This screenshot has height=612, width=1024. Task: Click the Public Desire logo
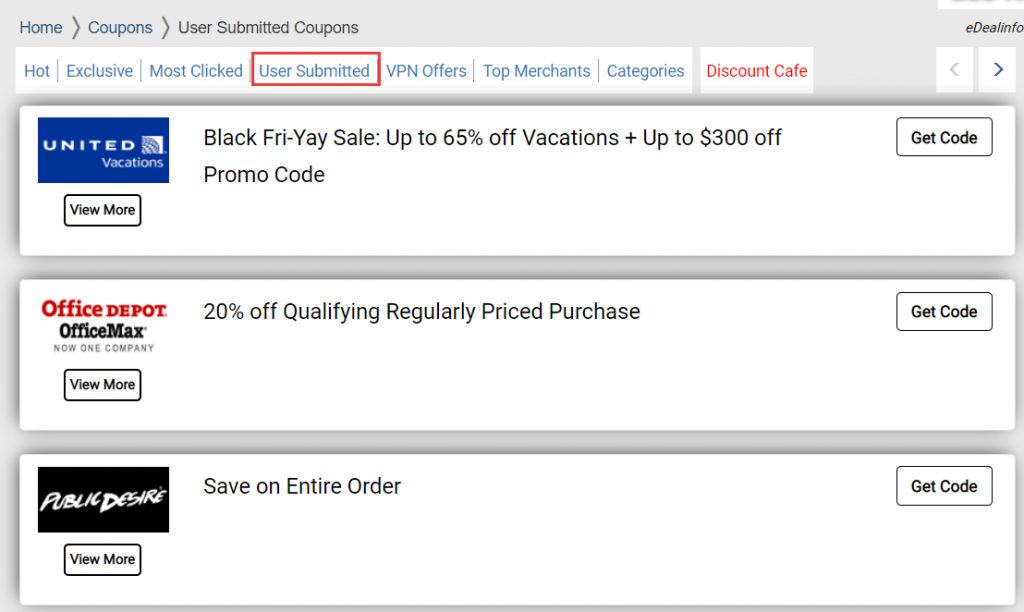pos(103,500)
